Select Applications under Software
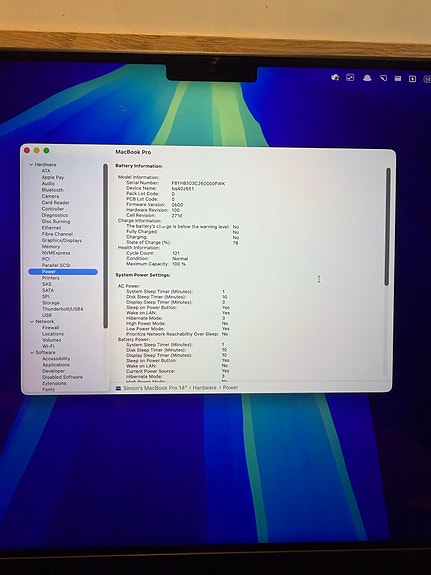 point(56,365)
